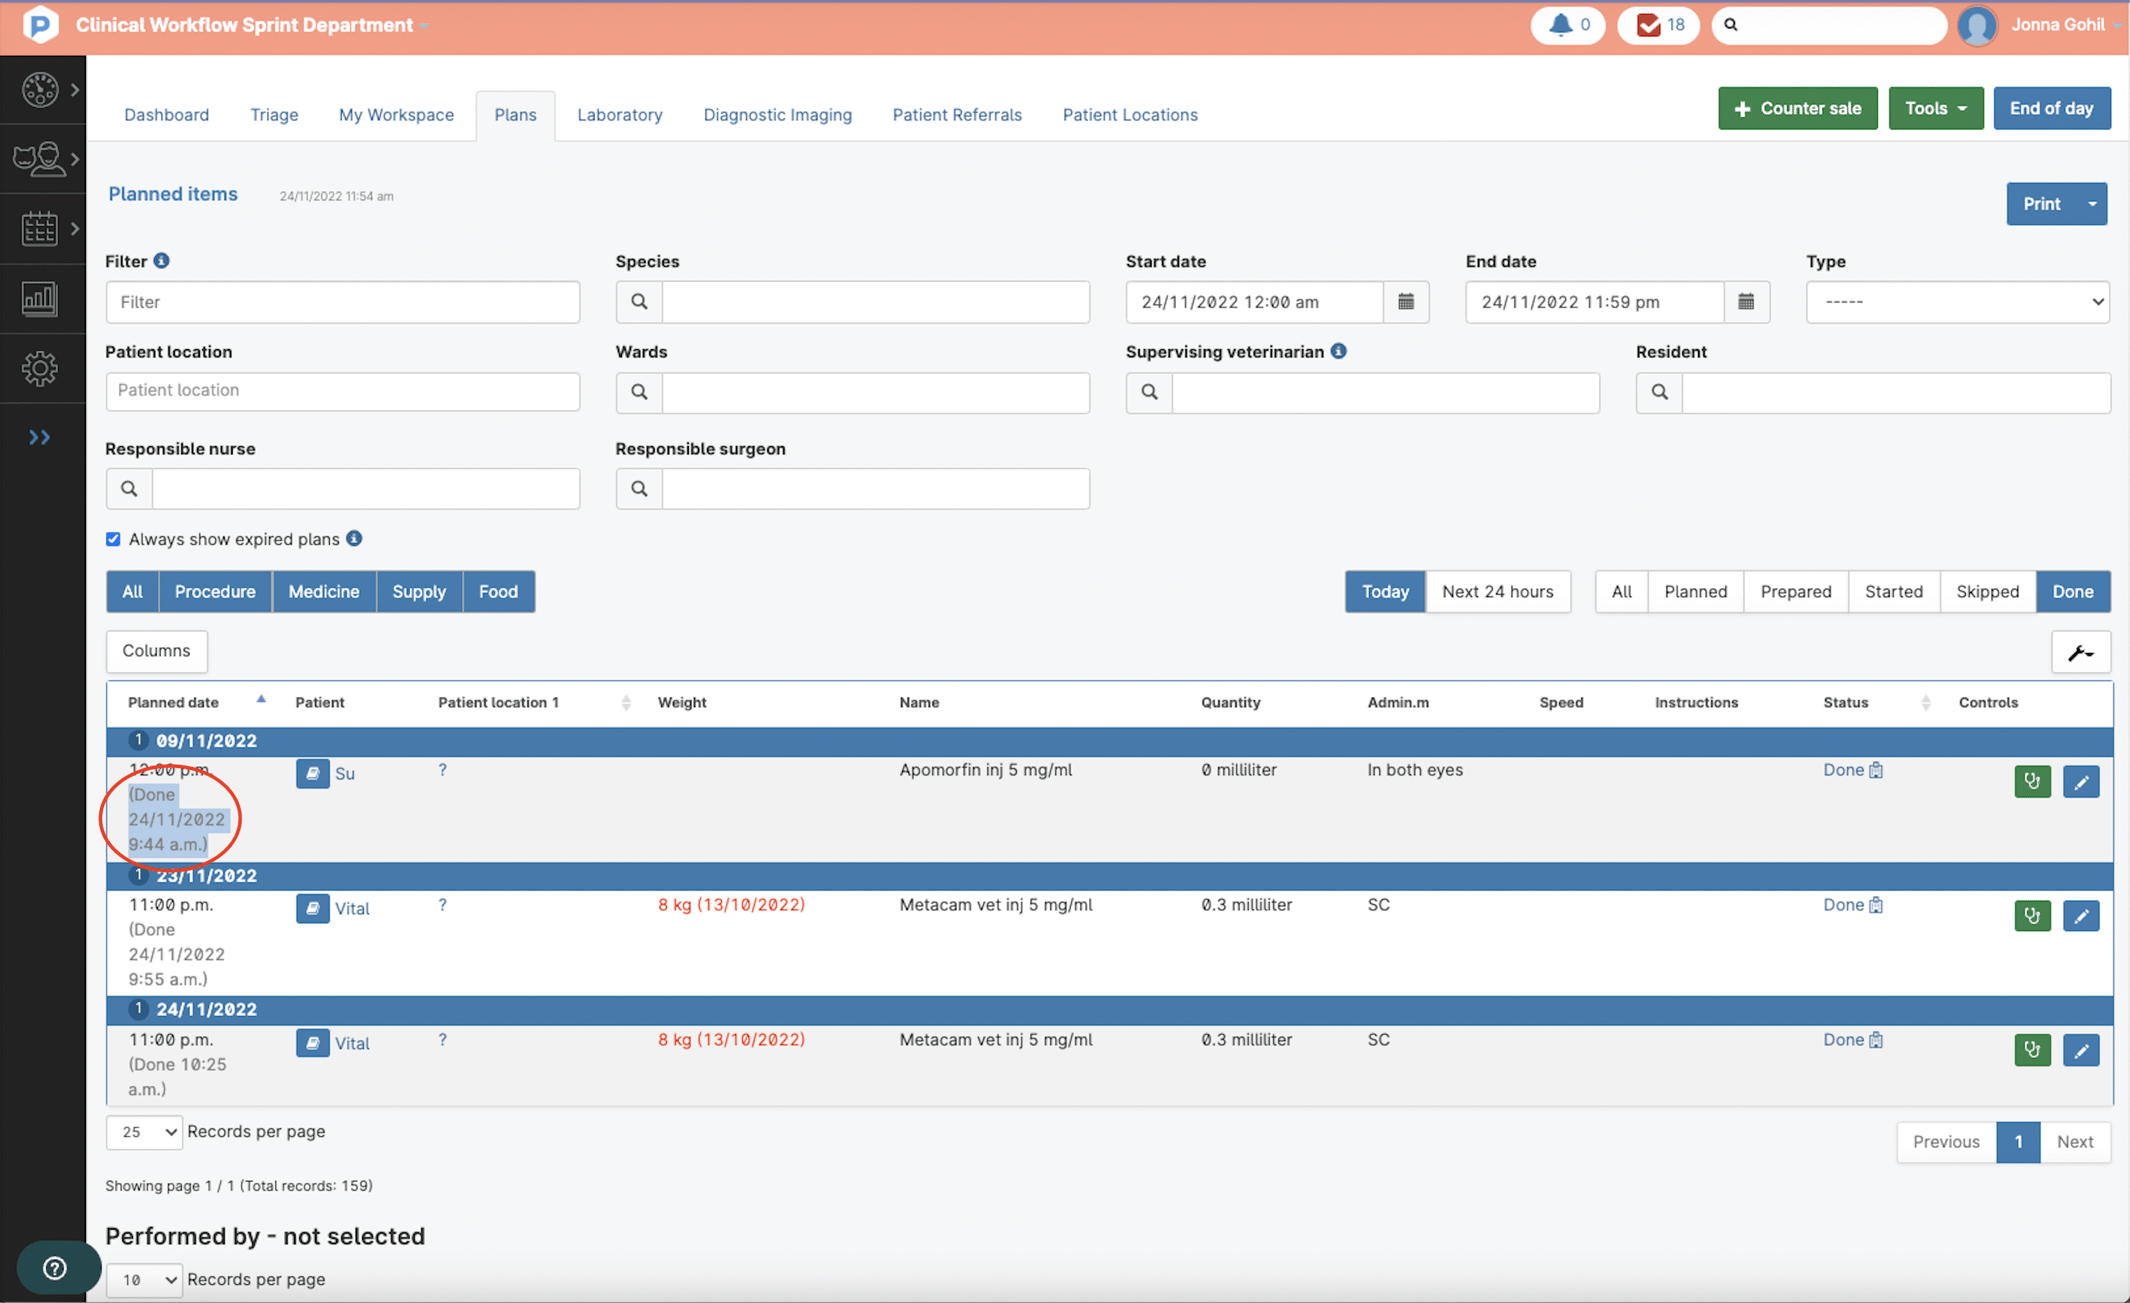Click the calendar picker beside Start date
Screen dimensions: 2130x1303
pyautogui.click(x=1406, y=302)
